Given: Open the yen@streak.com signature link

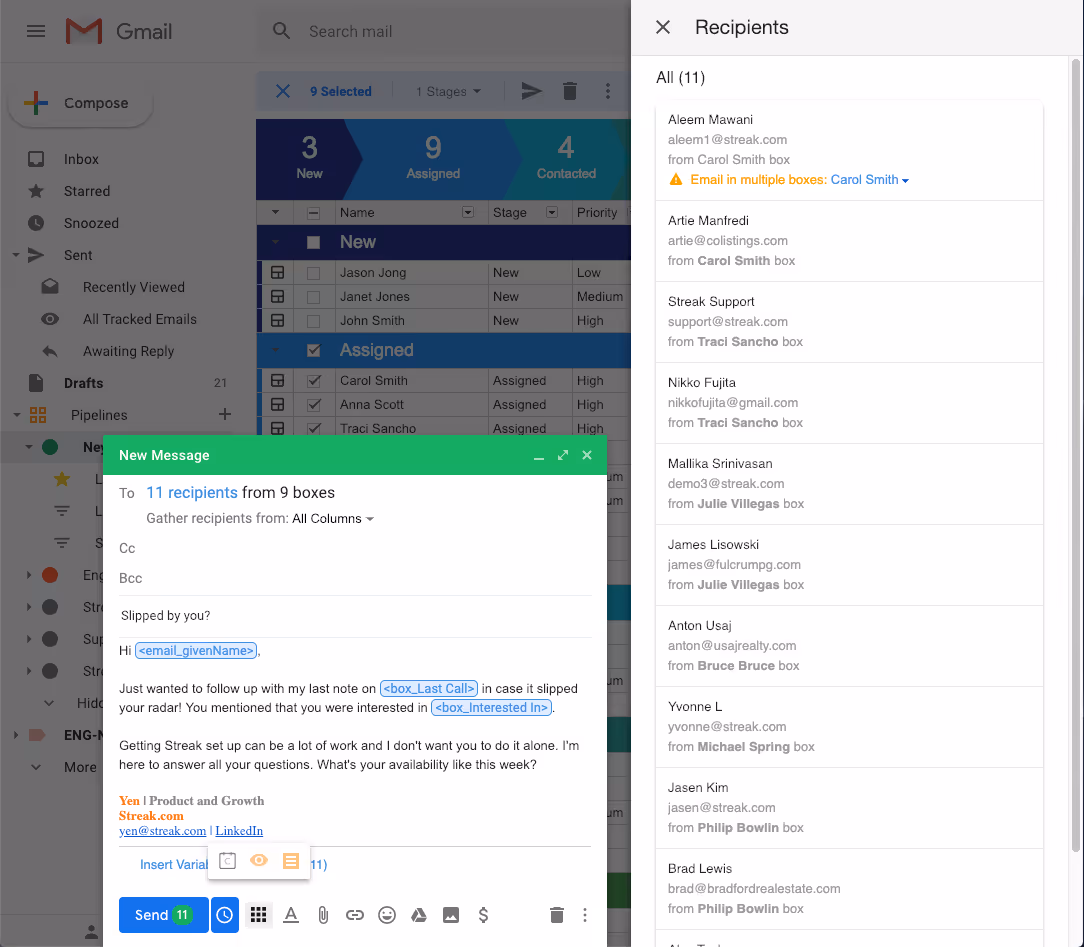Looking at the screenshot, I should [162, 831].
